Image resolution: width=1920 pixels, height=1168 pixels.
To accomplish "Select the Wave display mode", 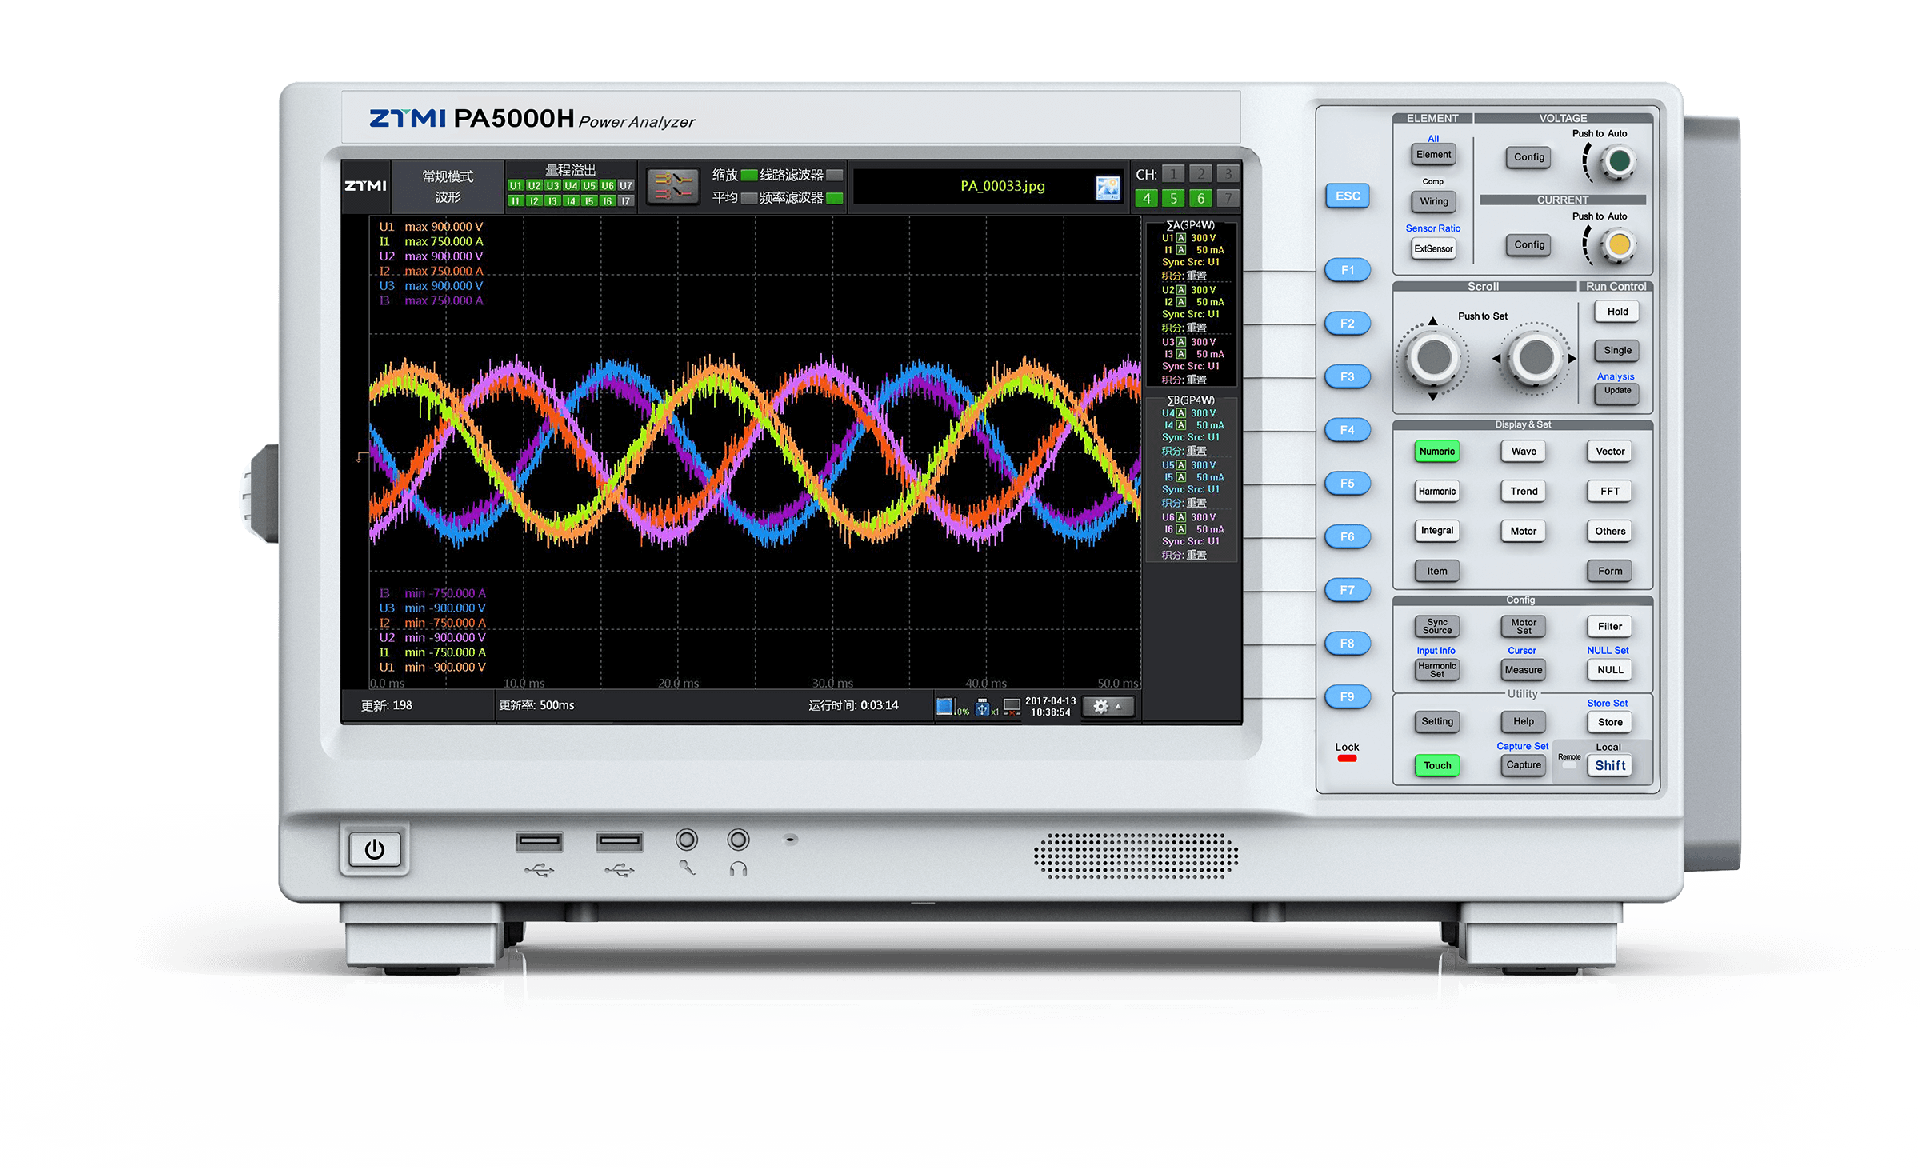I will click(1523, 452).
